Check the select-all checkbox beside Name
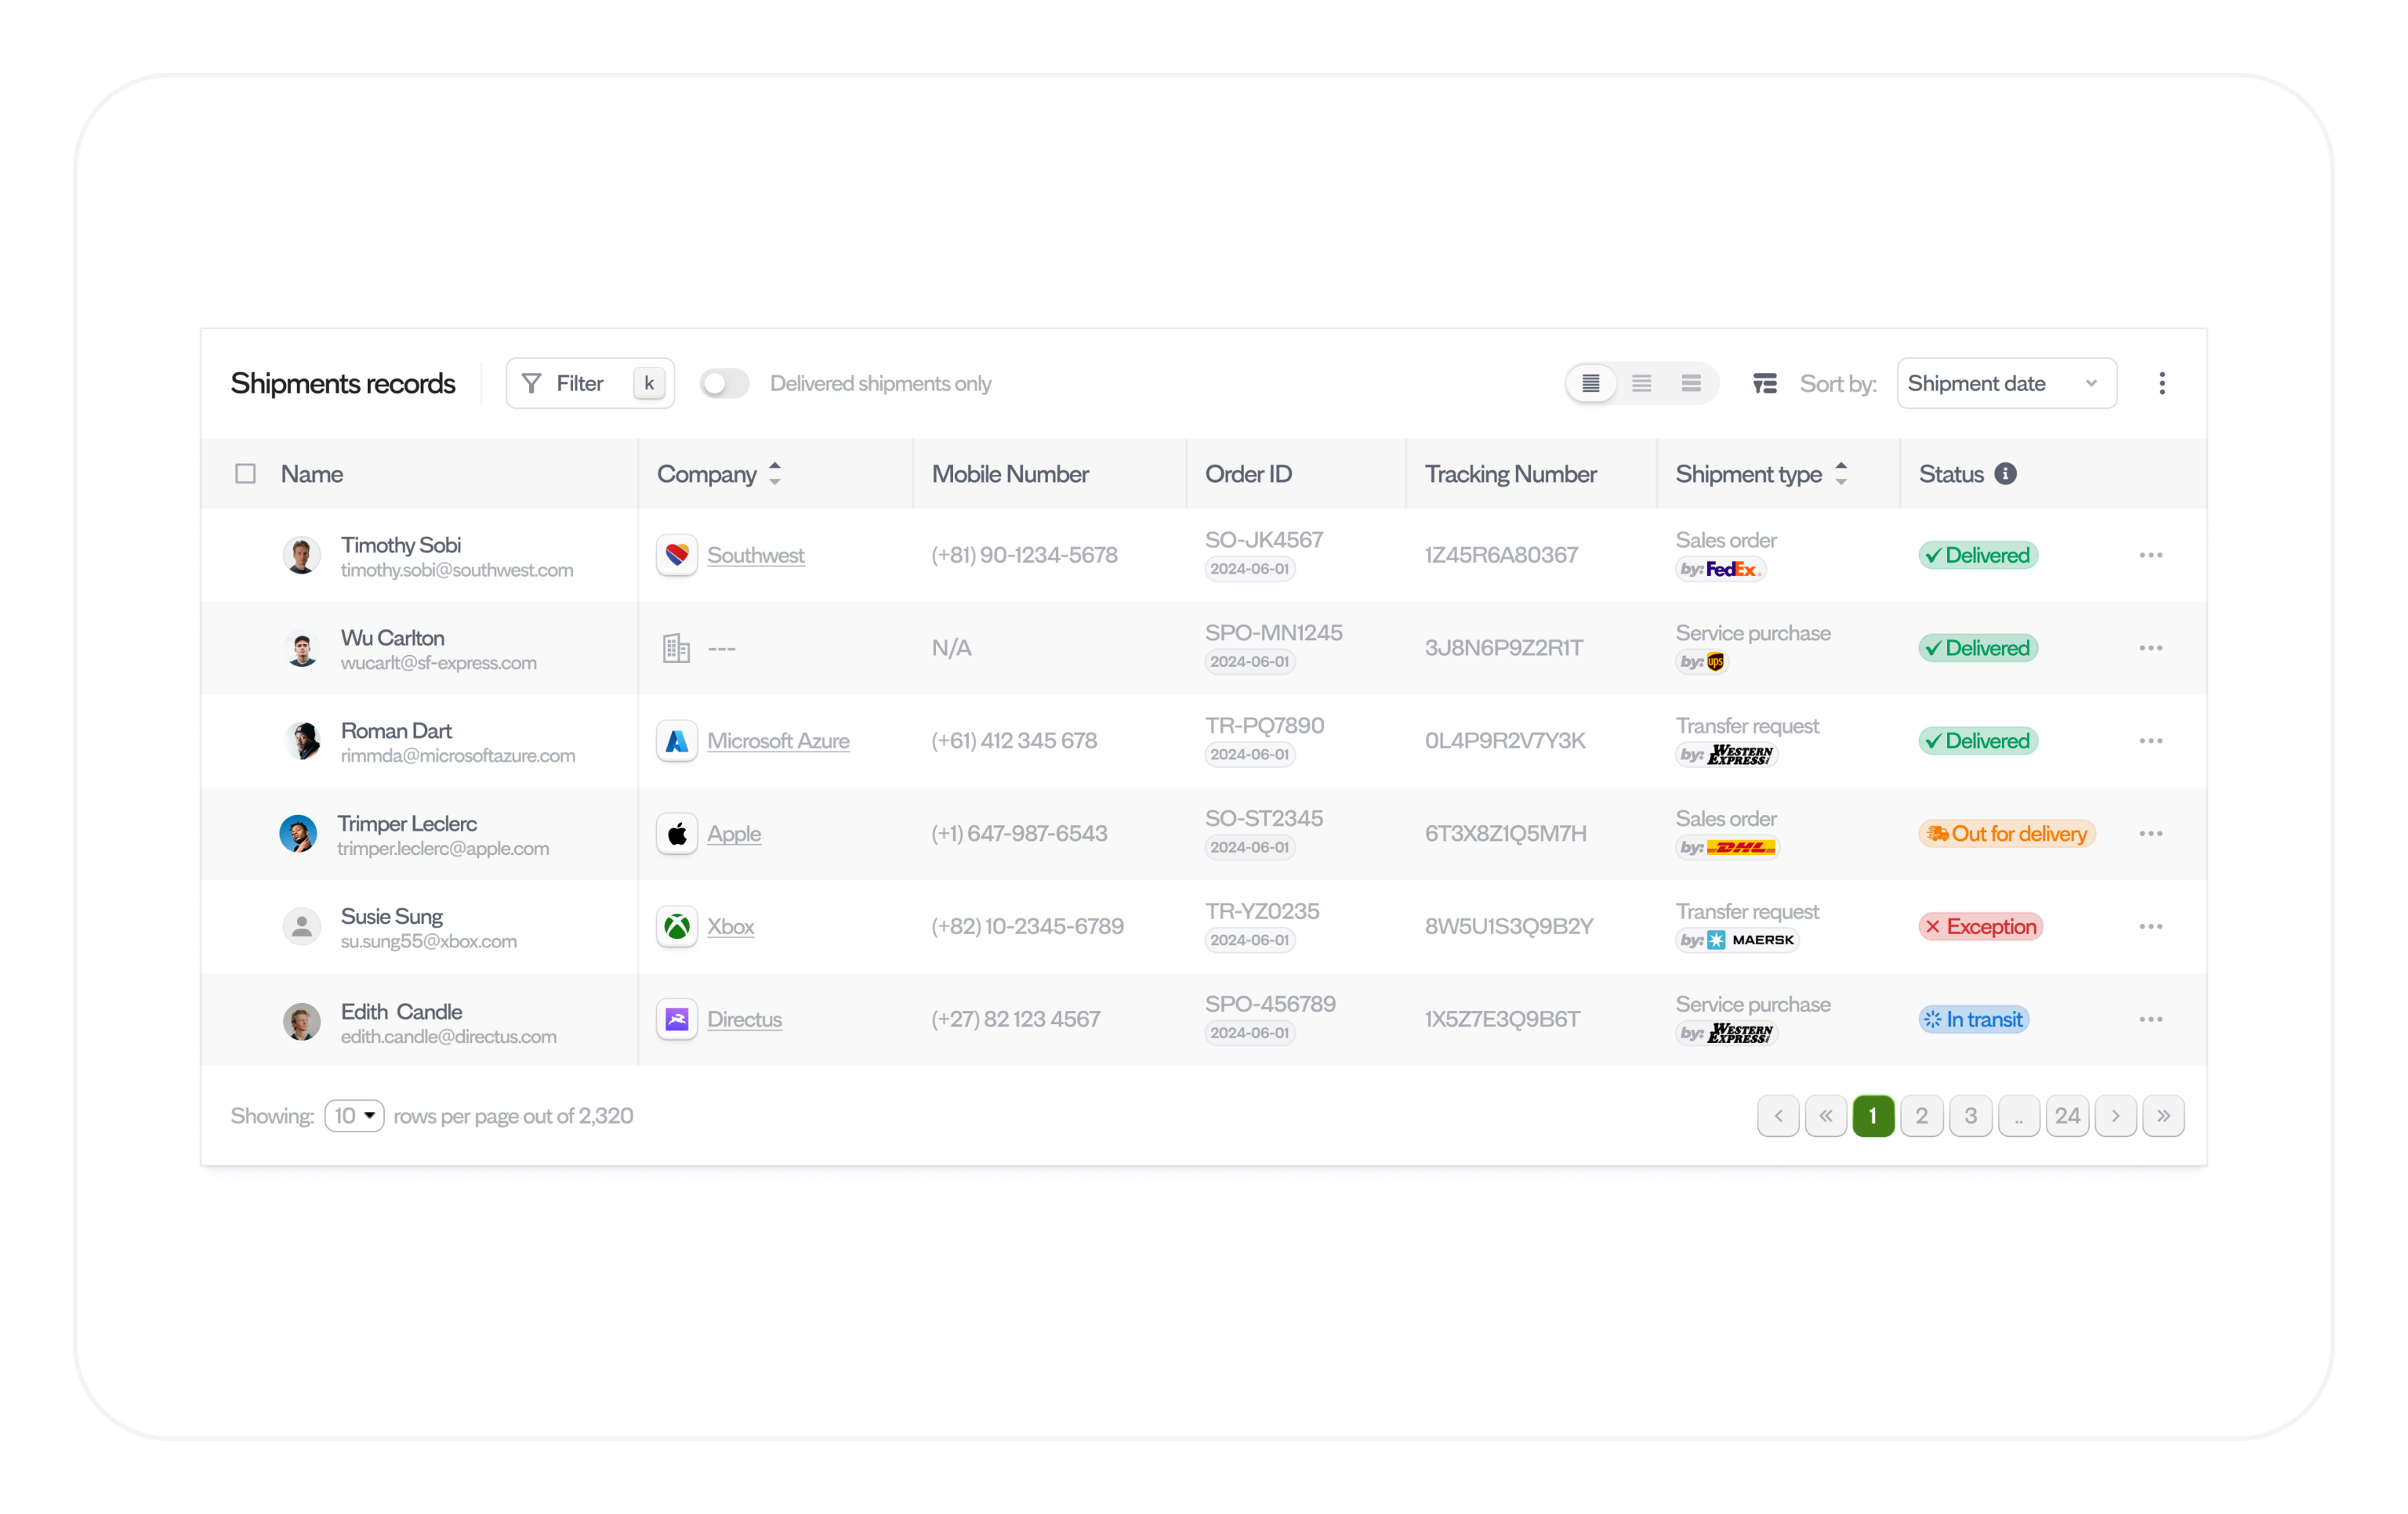The image size is (2408, 1514). pyautogui.click(x=245, y=473)
